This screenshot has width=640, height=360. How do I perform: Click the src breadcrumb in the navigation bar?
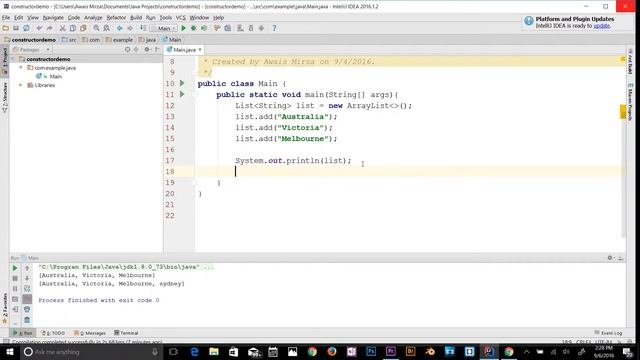point(69,40)
